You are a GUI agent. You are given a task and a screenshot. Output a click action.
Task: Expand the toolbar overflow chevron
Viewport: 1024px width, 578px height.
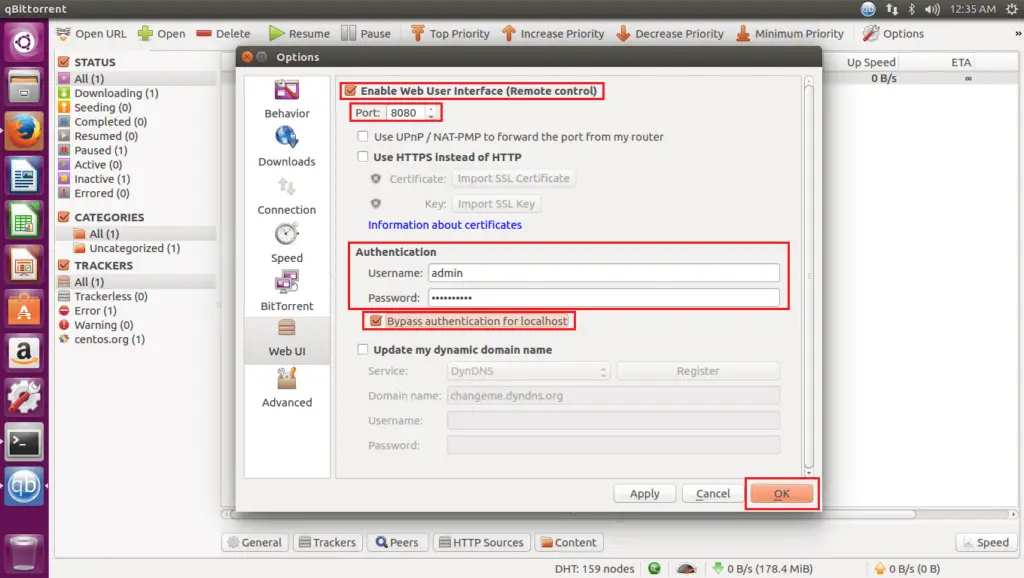pos(1017,33)
